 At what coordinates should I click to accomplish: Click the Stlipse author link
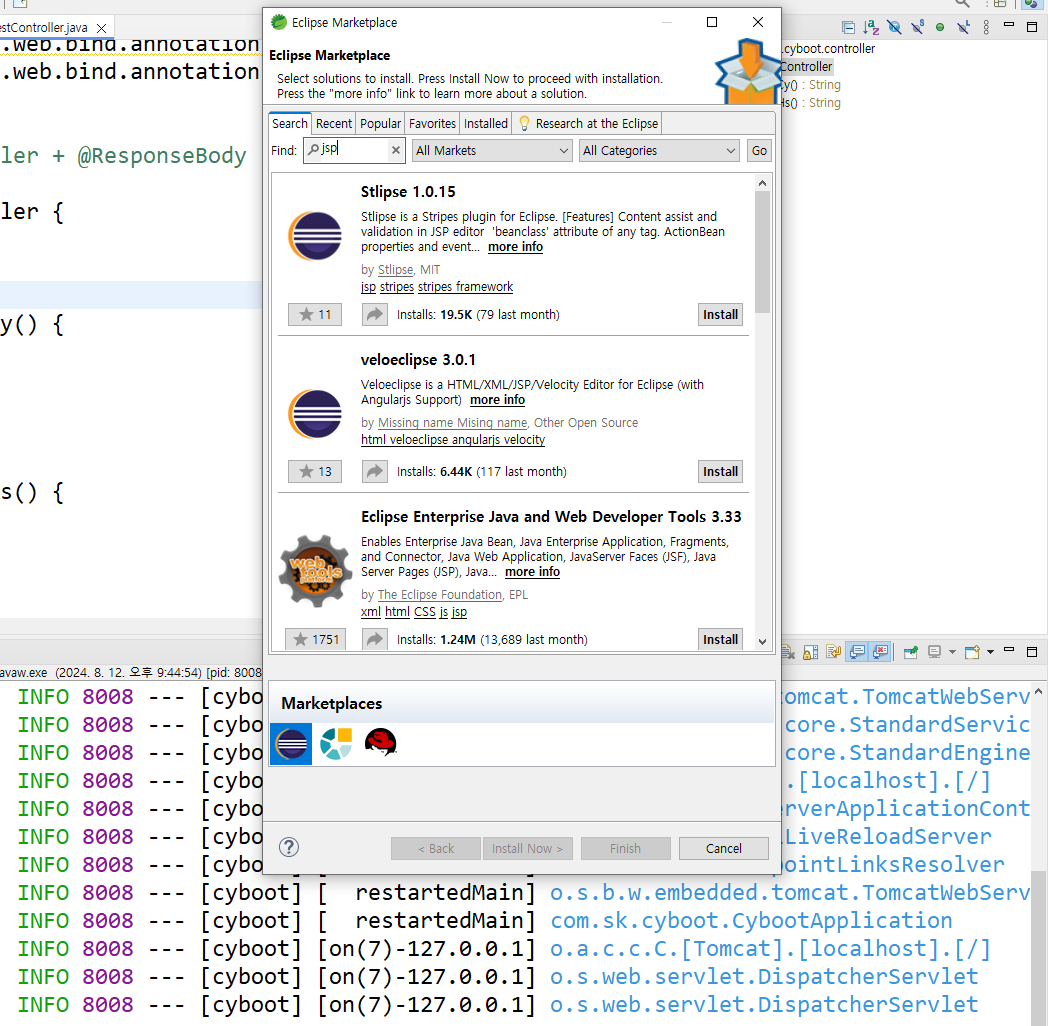pos(396,269)
